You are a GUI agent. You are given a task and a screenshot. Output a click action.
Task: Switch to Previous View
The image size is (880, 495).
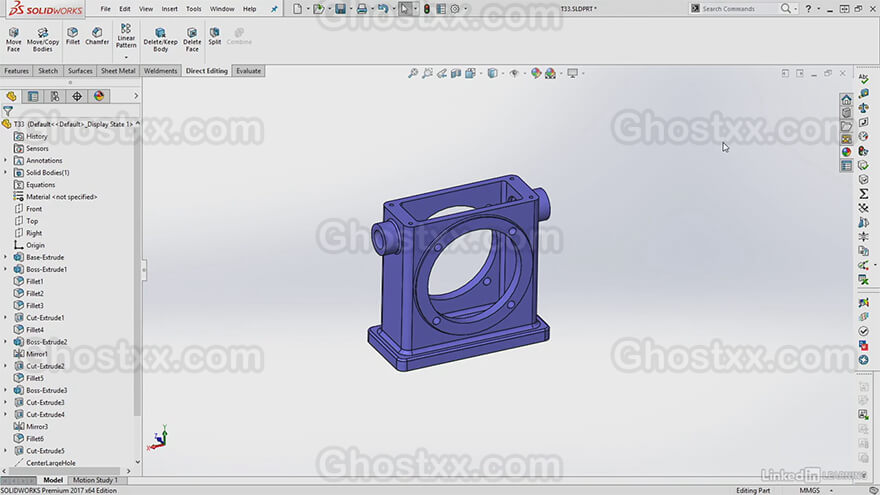tap(442, 73)
